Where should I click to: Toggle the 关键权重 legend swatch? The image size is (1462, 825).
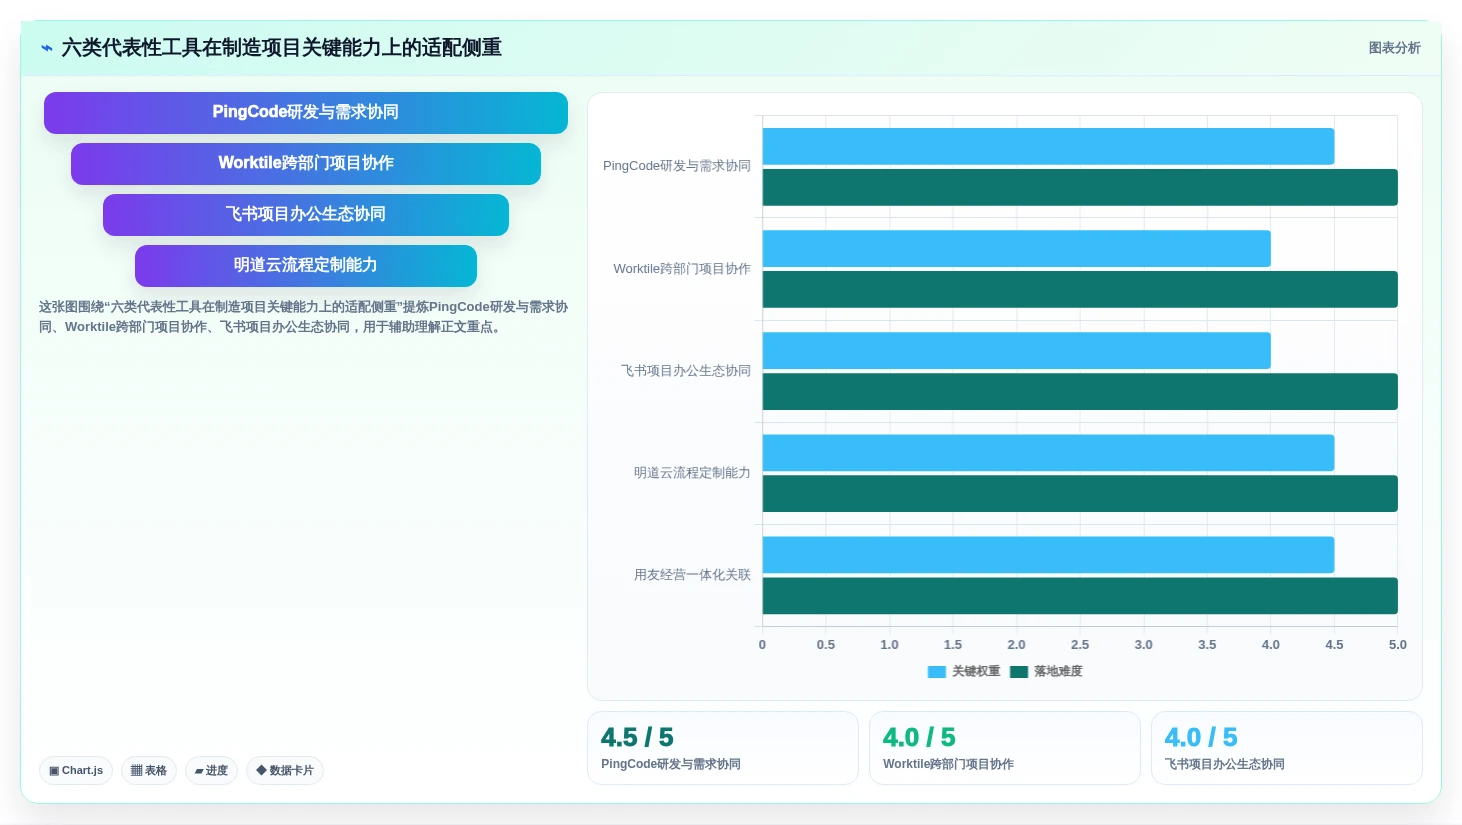pyautogui.click(x=937, y=672)
